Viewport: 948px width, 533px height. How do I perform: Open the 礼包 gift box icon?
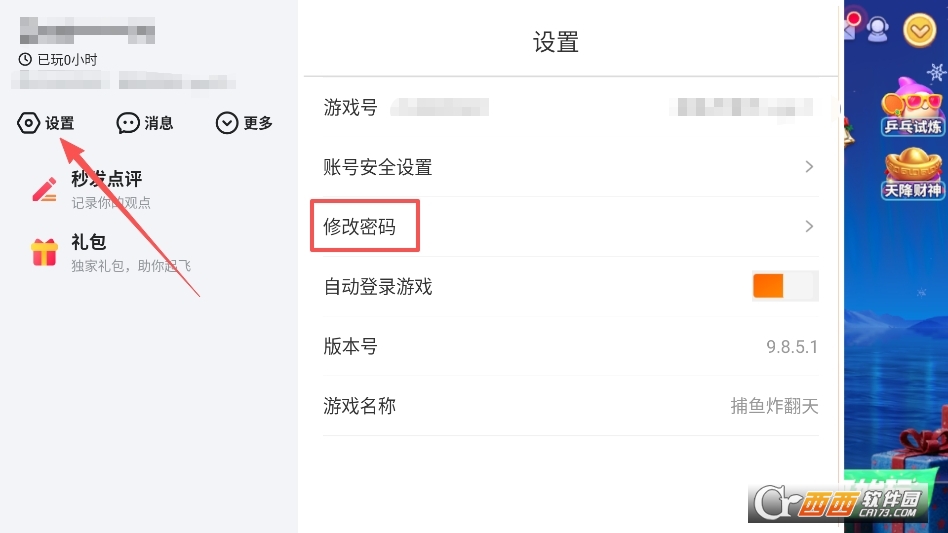coord(45,252)
